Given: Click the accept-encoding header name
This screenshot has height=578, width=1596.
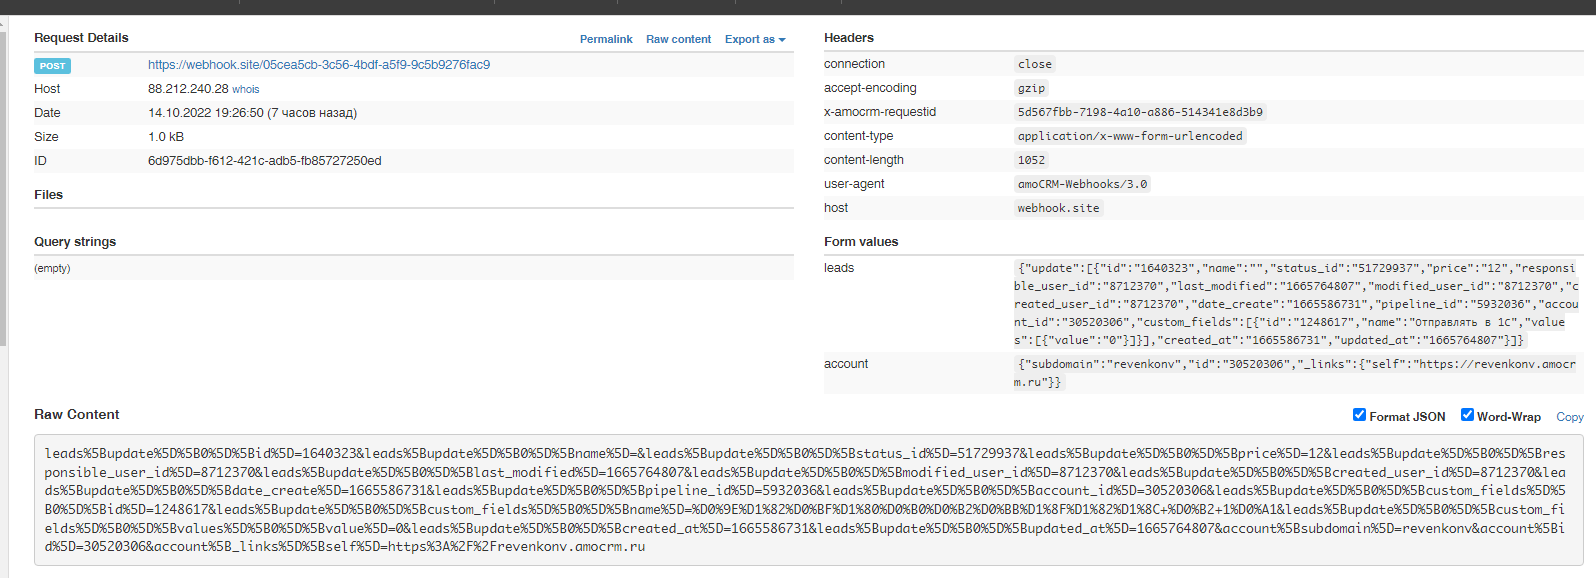Looking at the screenshot, I should (x=870, y=88).
